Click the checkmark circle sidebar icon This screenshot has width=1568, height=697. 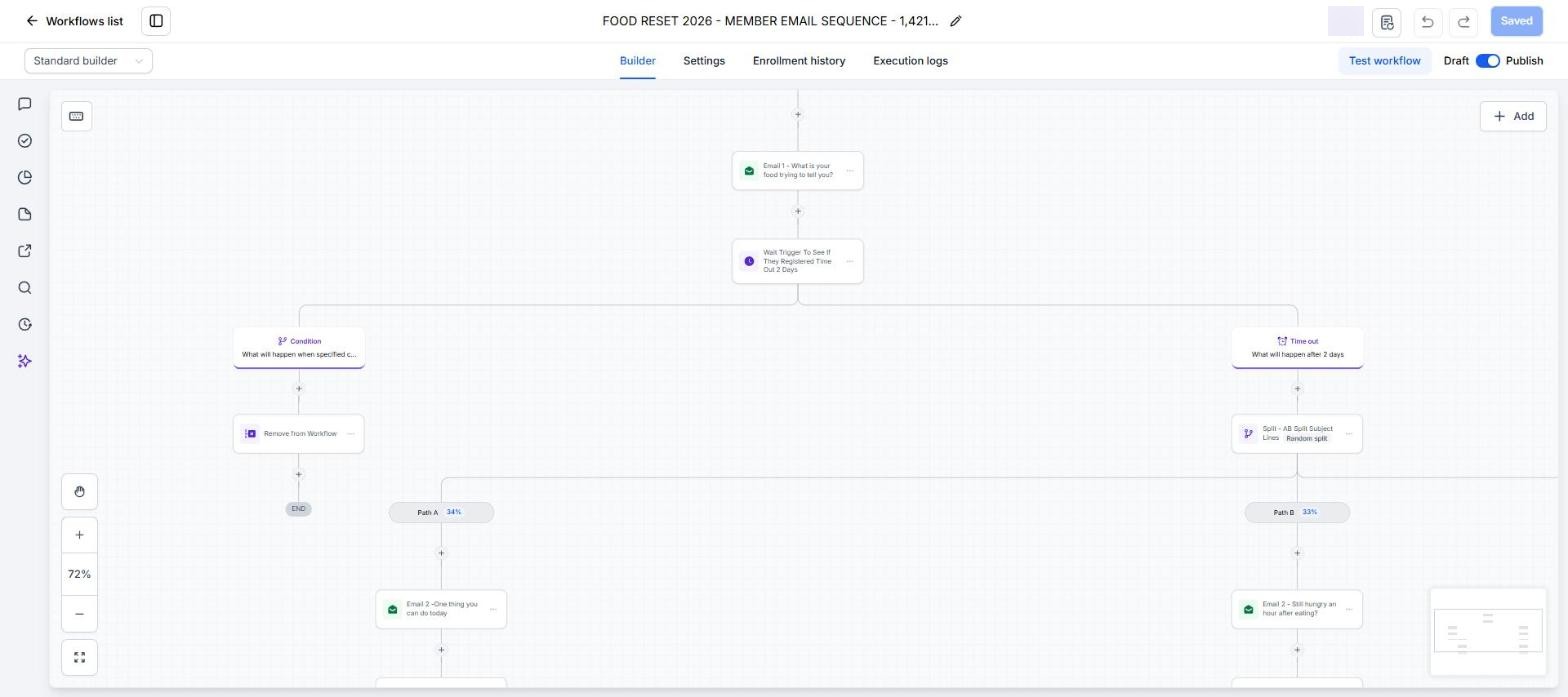click(x=25, y=141)
